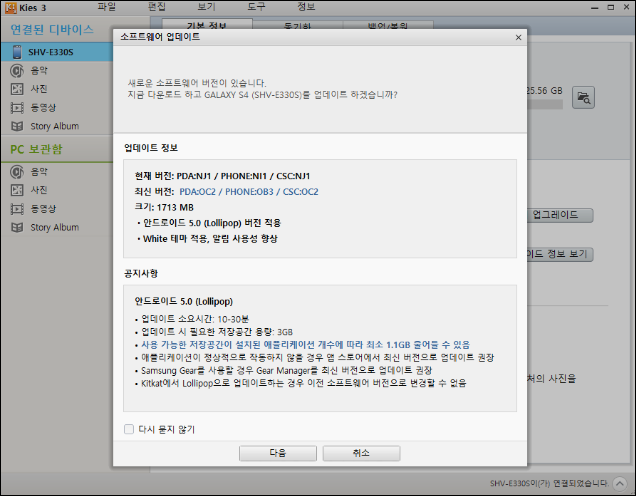Image resolution: width=636 pixels, height=496 pixels.
Task: Open the 보기 menu
Action: coord(206,7)
